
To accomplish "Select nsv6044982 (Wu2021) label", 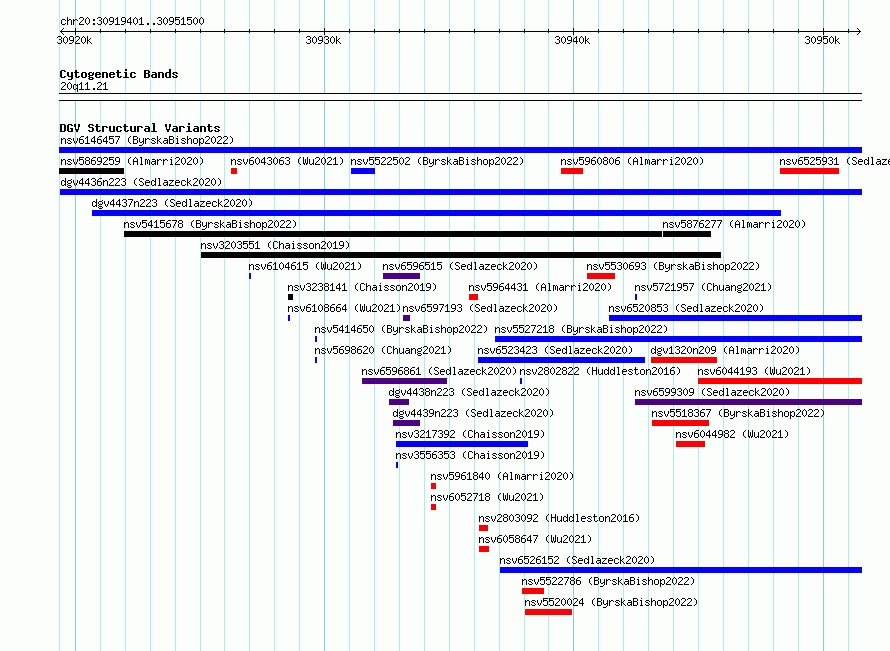I will (732, 434).
